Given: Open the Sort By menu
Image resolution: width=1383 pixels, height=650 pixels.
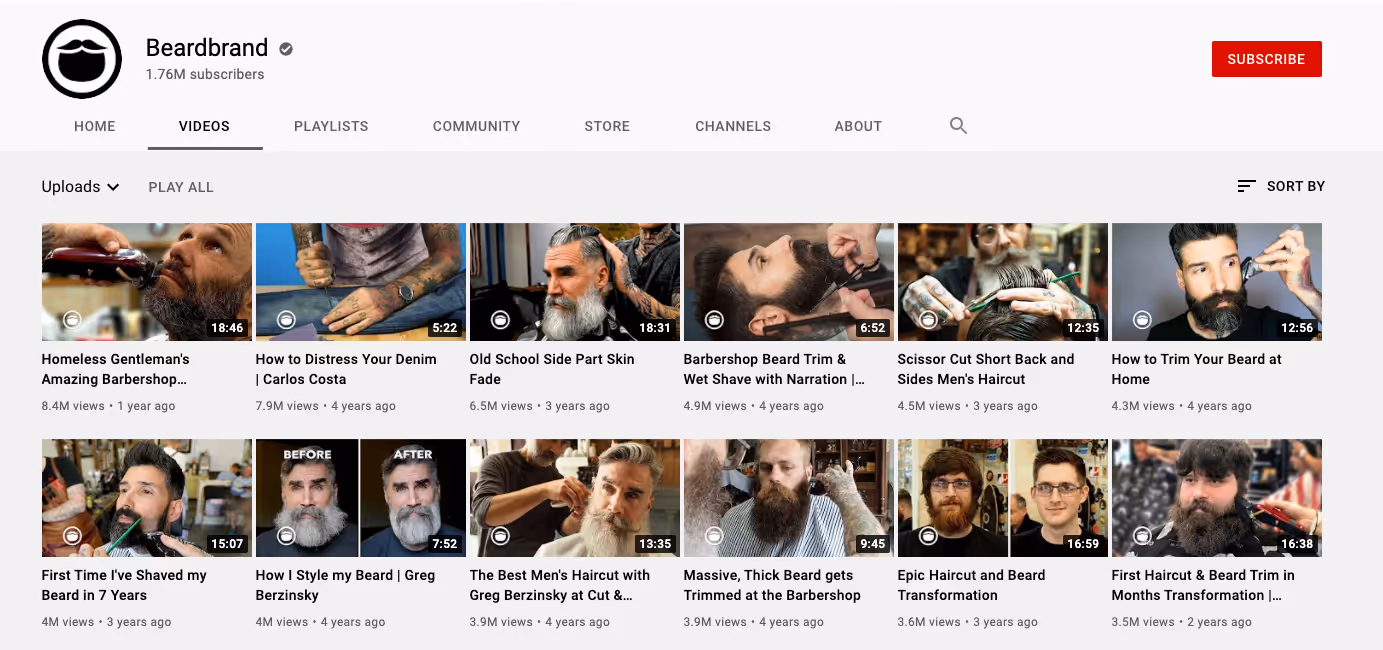Looking at the screenshot, I should pyautogui.click(x=1281, y=186).
